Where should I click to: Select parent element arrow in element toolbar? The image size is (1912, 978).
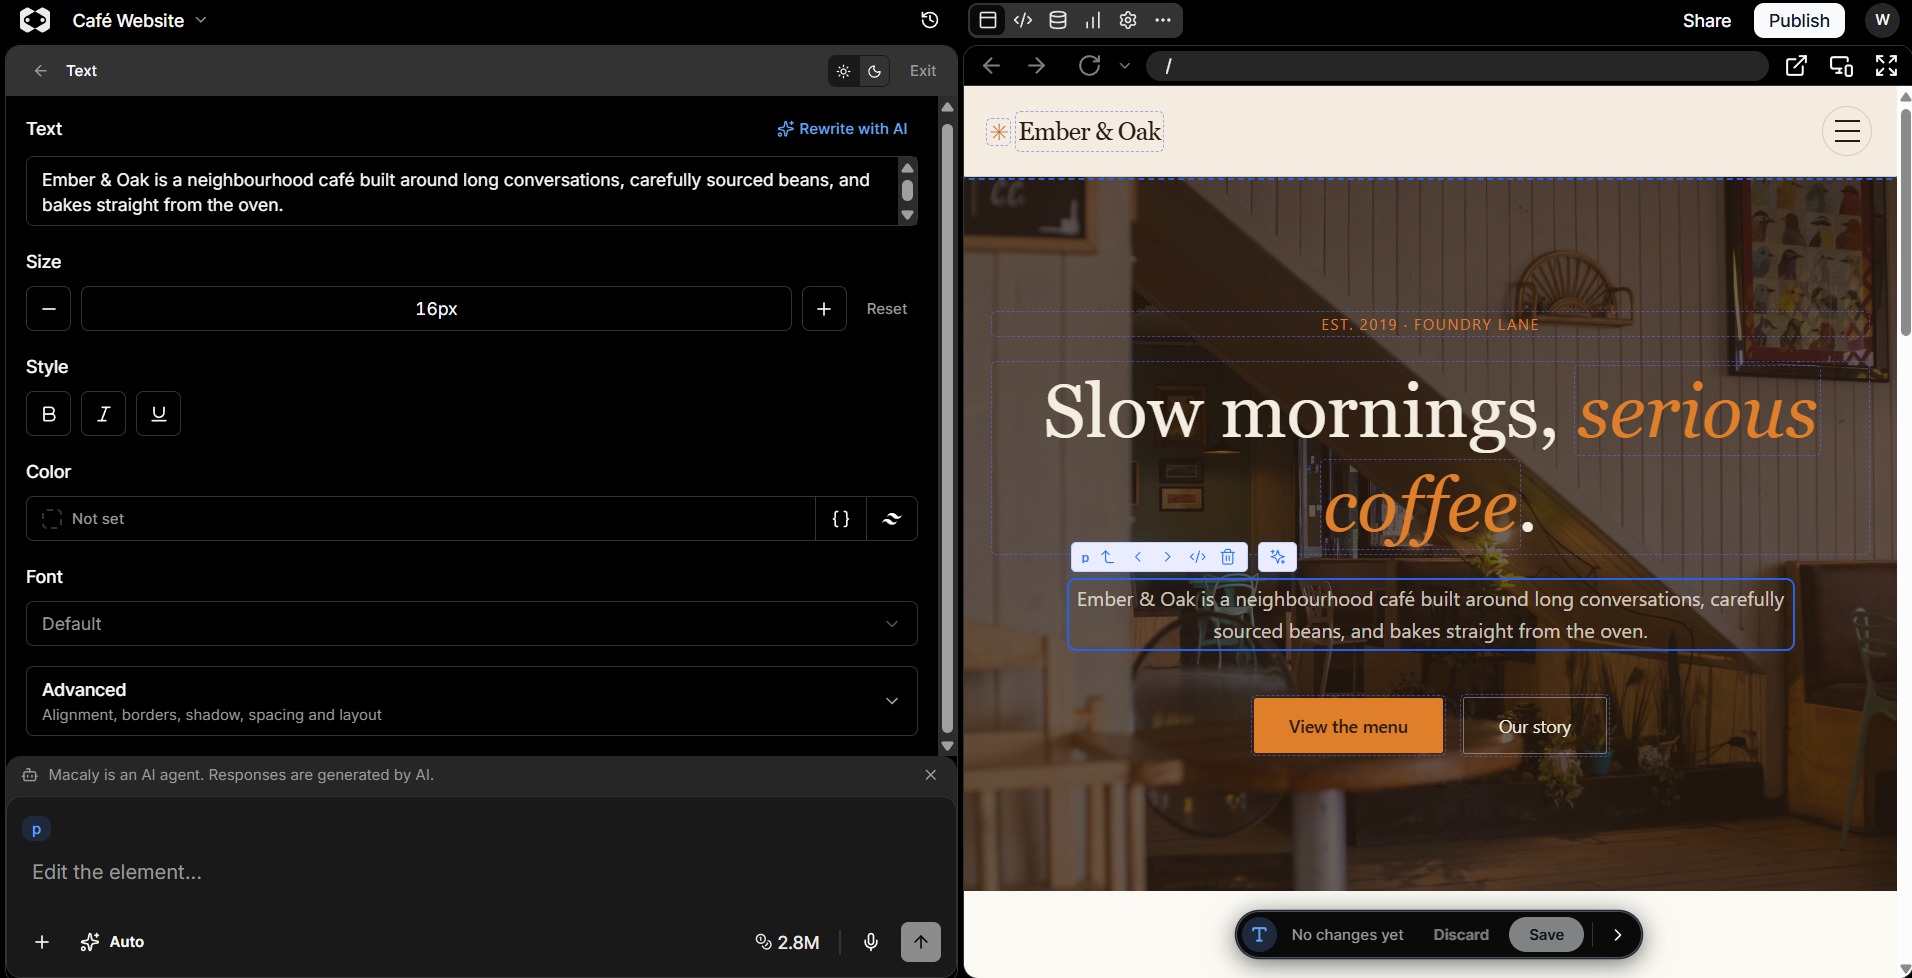1108,557
